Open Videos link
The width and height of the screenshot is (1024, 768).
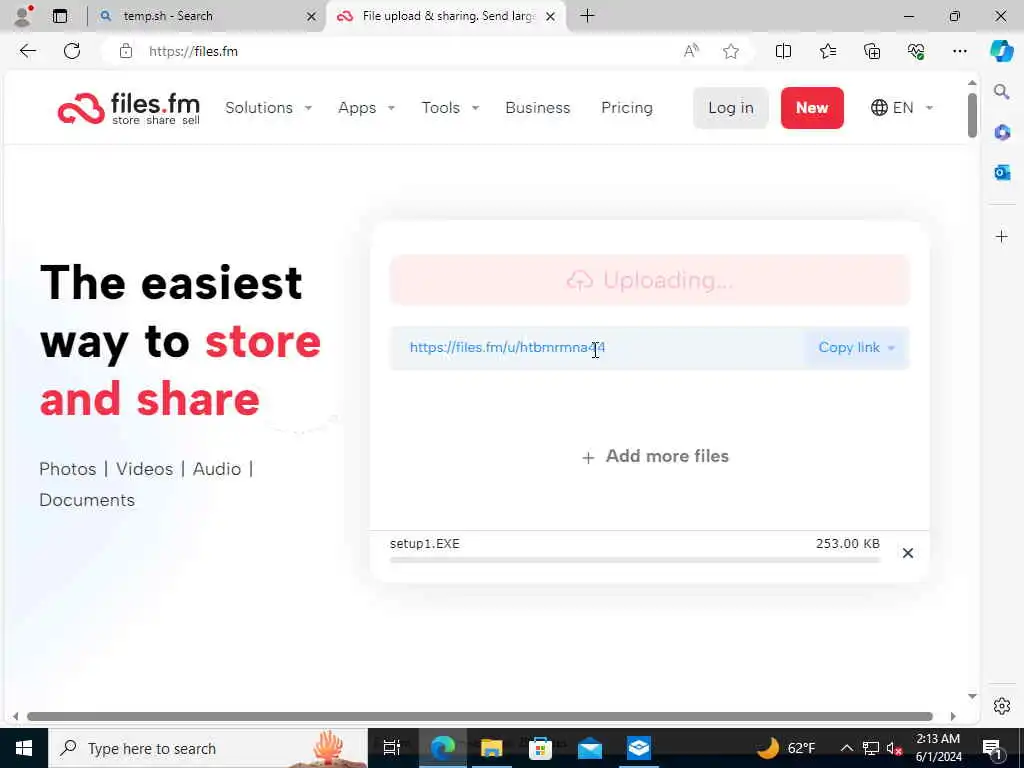tap(144, 469)
